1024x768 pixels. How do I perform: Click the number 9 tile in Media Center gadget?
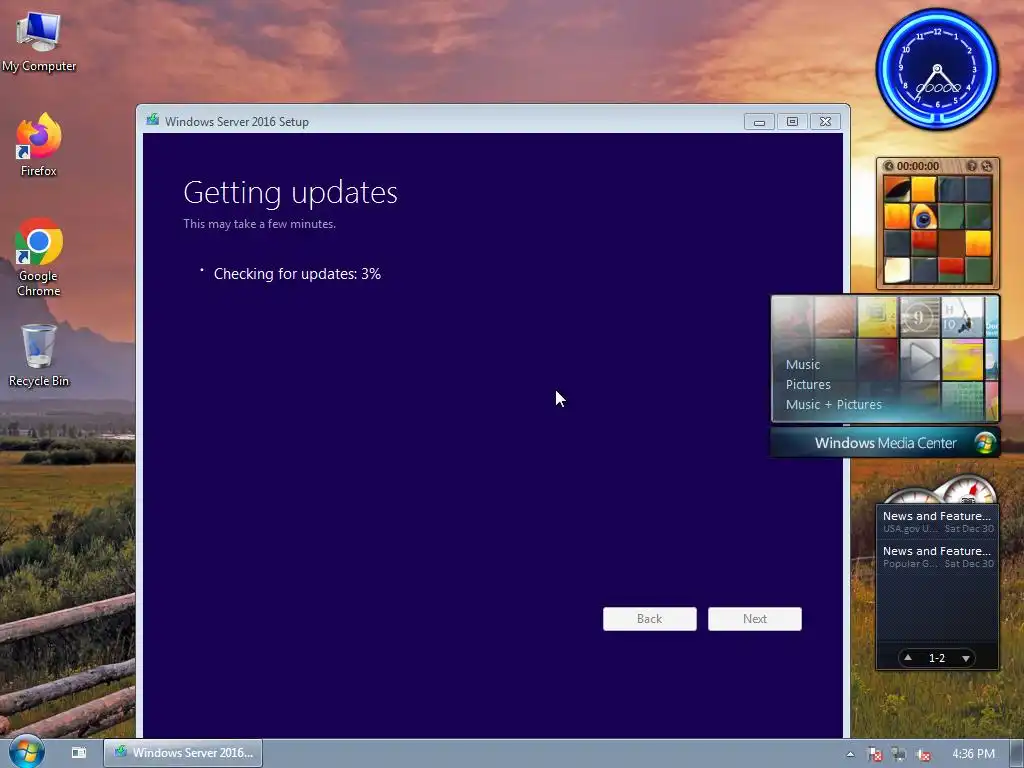click(919, 318)
